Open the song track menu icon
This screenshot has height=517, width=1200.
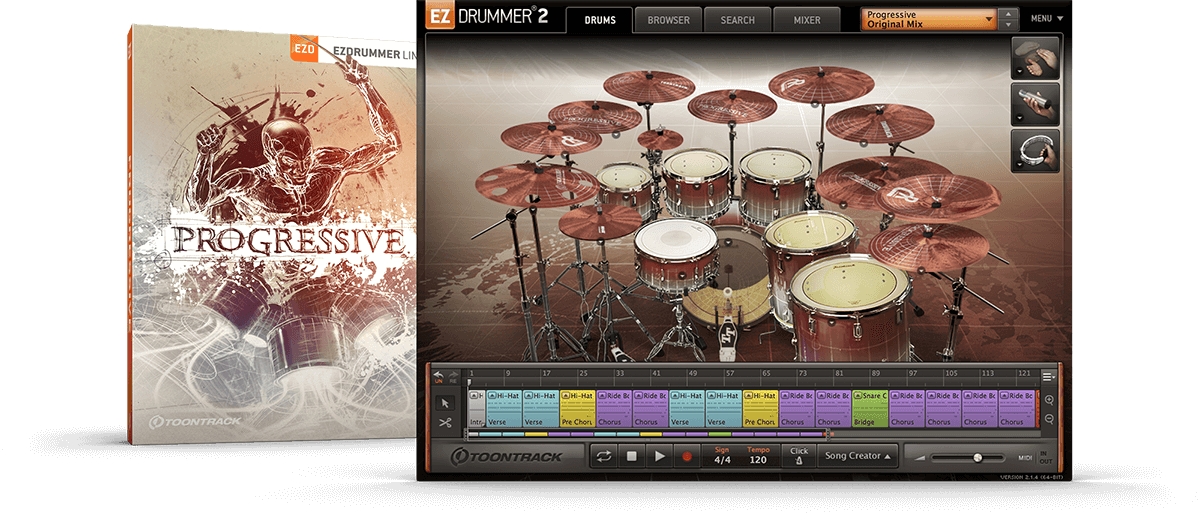(x=1048, y=376)
